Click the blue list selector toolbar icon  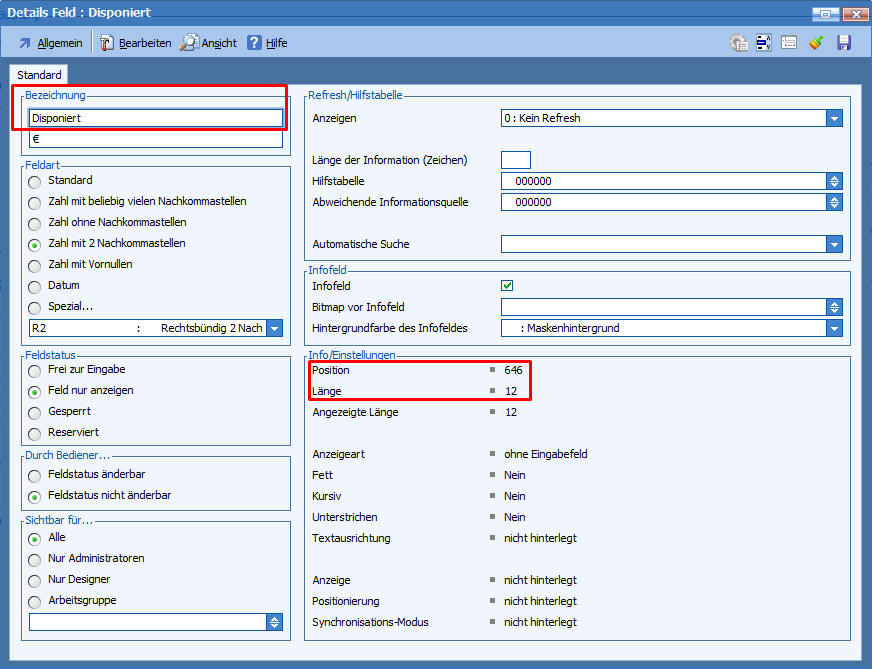pyautogui.click(x=764, y=43)
